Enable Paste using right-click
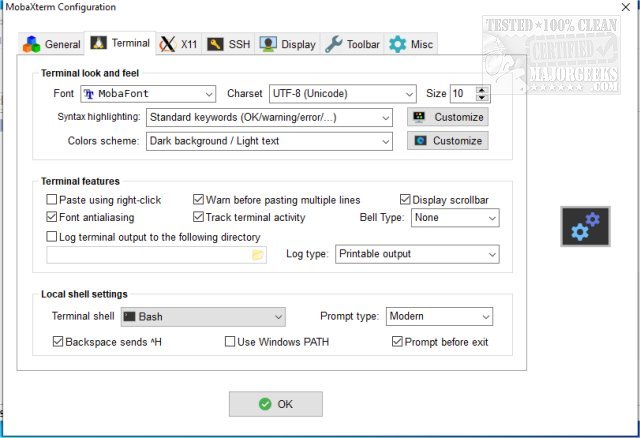This screenshot has height=438, width=640. pos(51,200)
